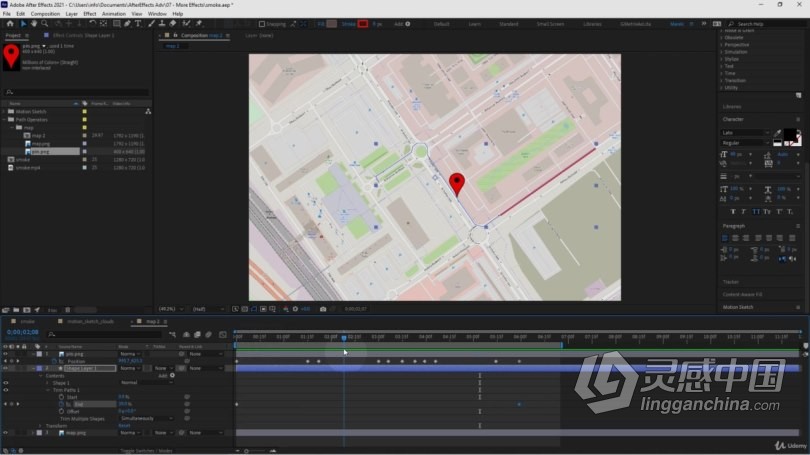810x455 pixels.
Task: Toggle stopwatch for Trim Paths Offset
Action: [61, 412]
